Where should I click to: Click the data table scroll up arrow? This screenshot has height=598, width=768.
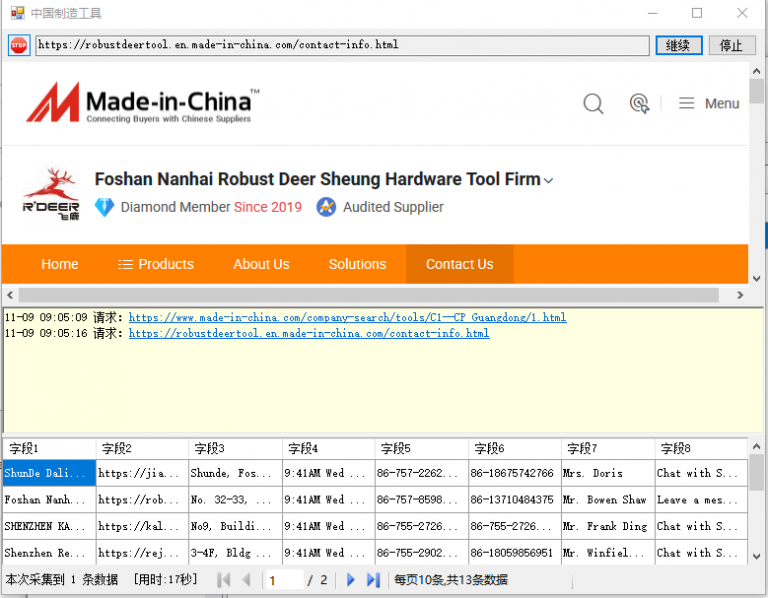click(x=756, y=446)
